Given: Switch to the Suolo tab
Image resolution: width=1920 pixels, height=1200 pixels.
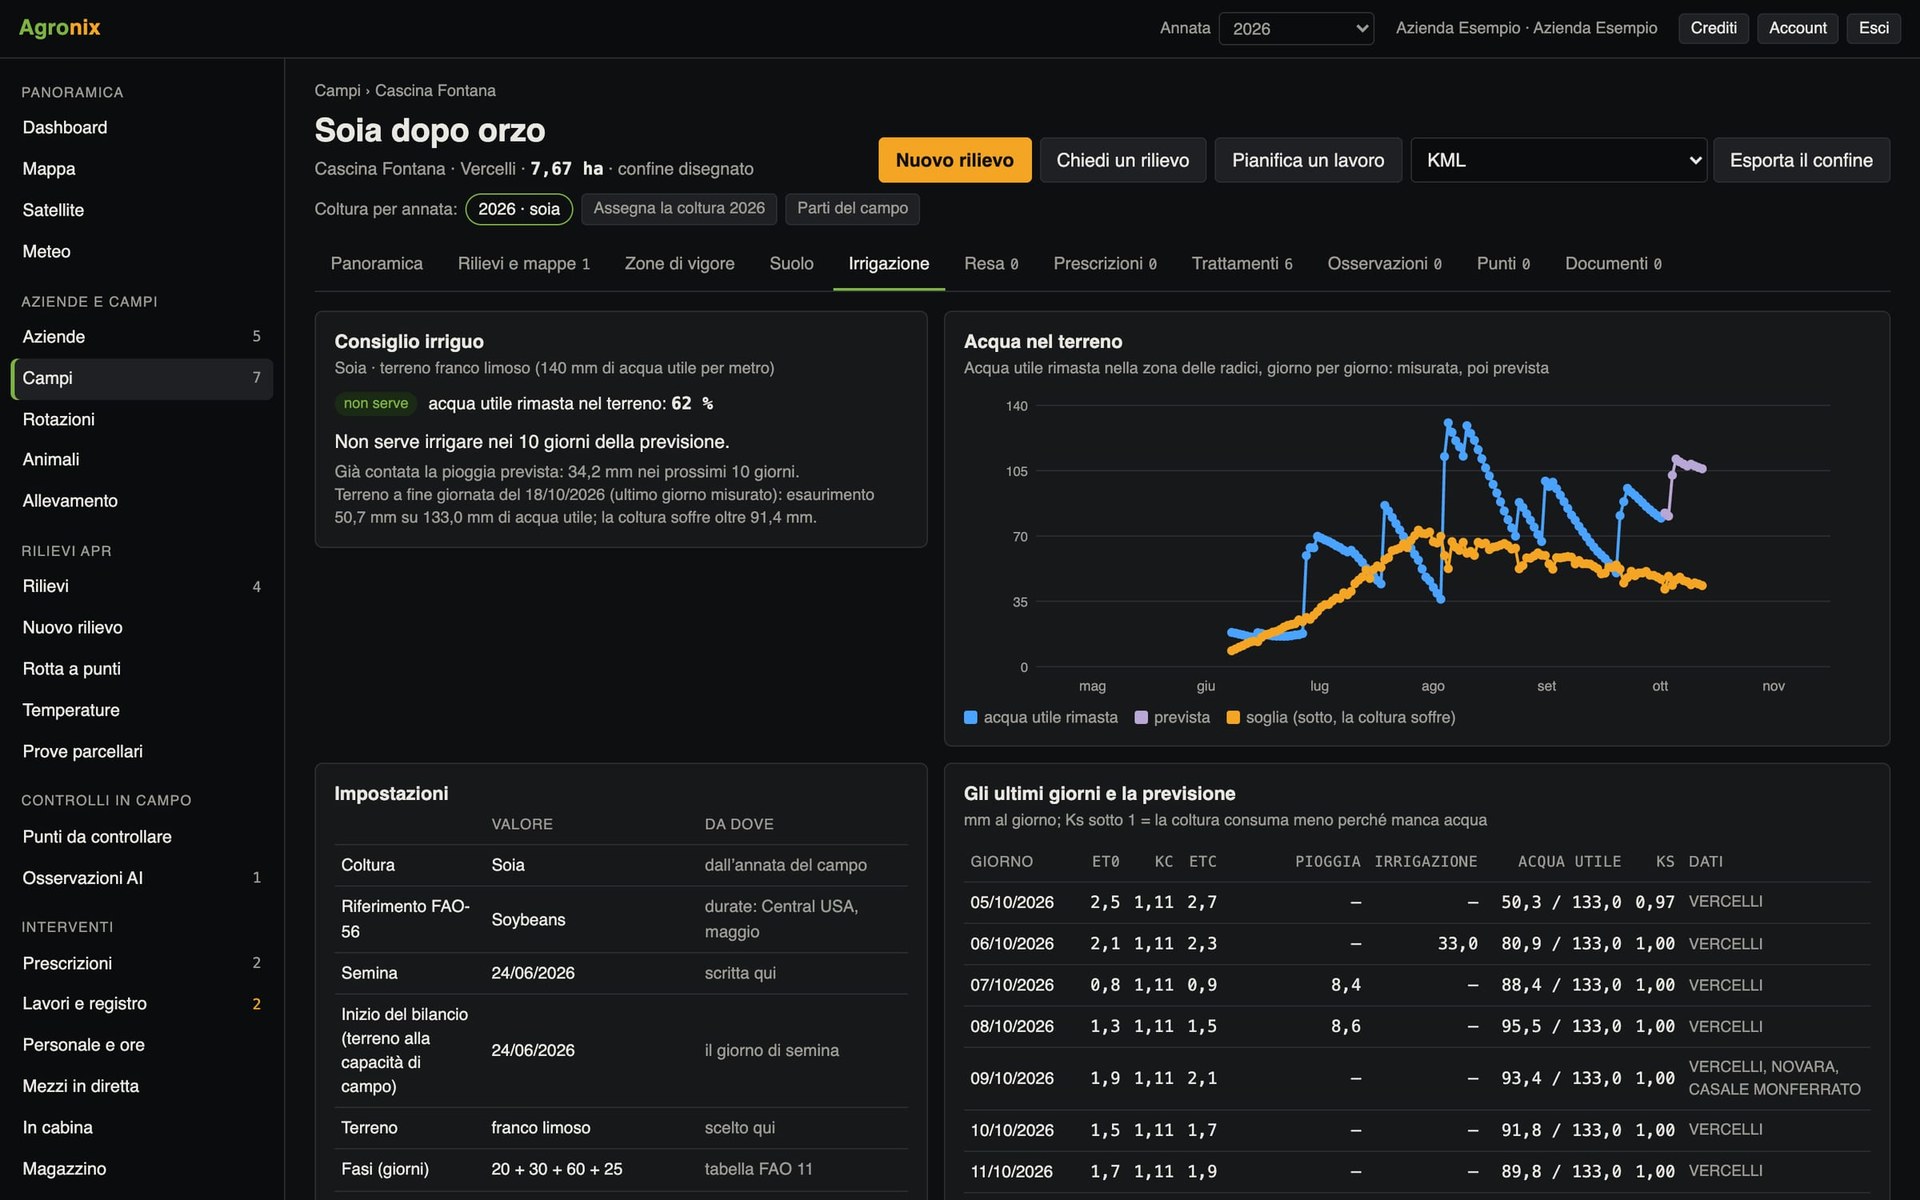Looking at the screenshot, I should [x=791, y=263].
